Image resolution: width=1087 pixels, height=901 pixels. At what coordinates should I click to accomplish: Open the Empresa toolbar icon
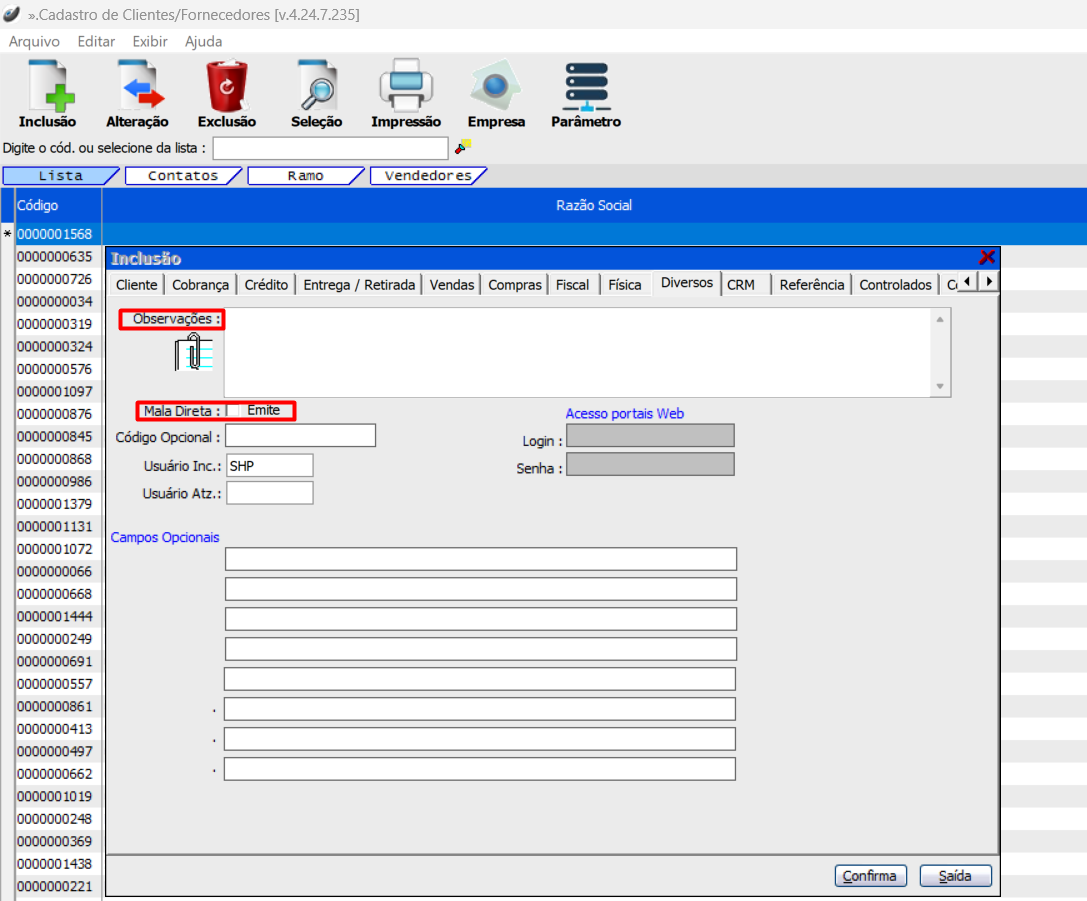(496, 87)
